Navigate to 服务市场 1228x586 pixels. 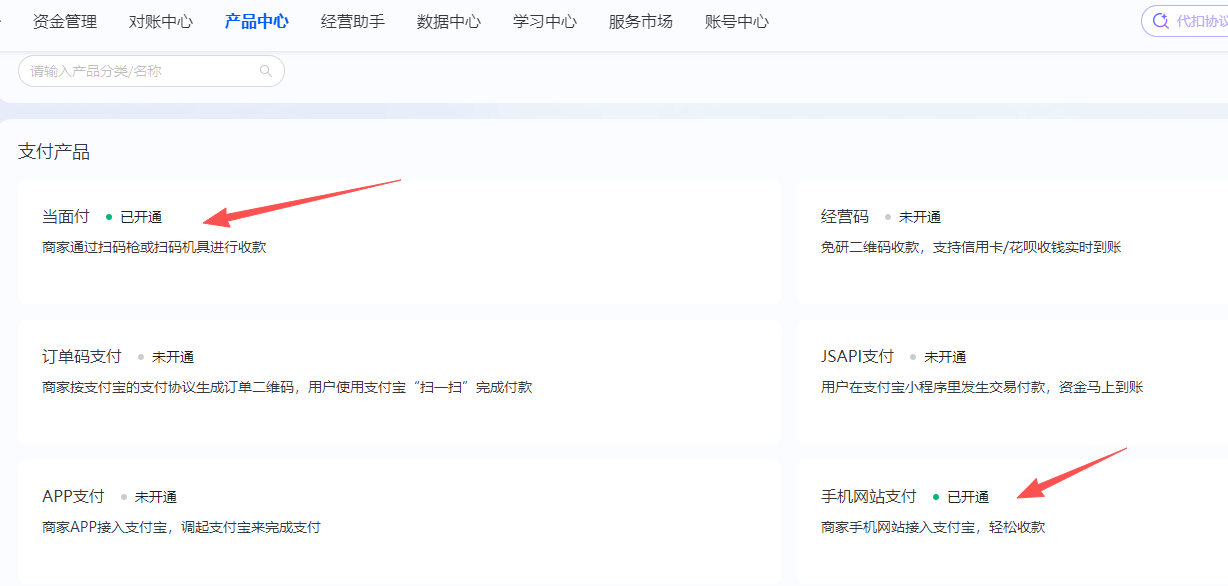click(x=641, y=21)
